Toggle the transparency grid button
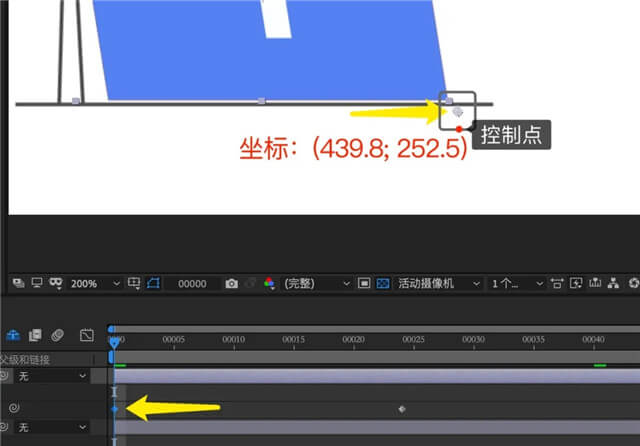This screenshot has width=640, height=446. [382, 284]
